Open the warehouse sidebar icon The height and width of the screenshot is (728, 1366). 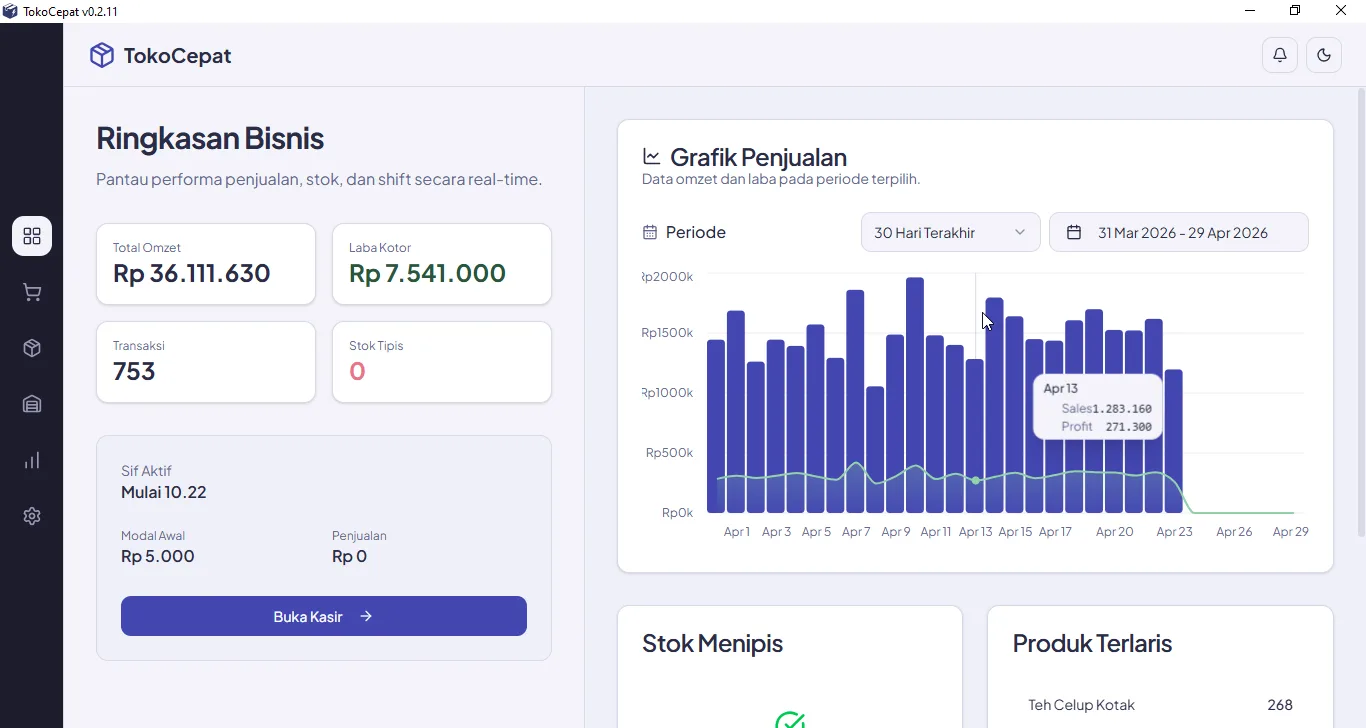[32, 404]
